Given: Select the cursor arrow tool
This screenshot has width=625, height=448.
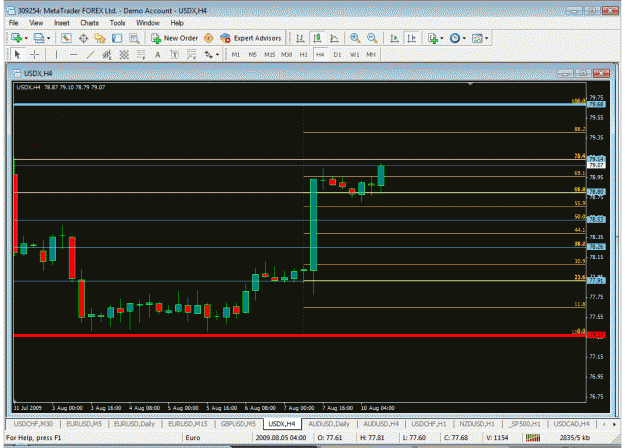Looking at the screenshot, I should [17, 55].
